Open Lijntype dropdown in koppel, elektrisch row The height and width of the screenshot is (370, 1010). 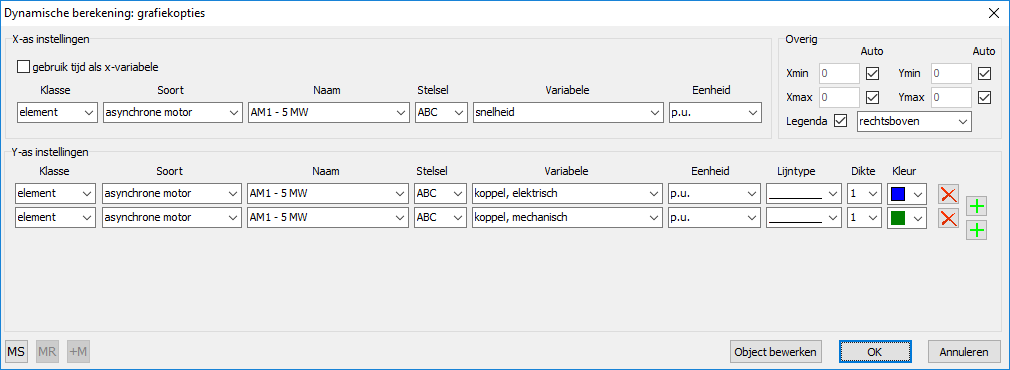[804, 193]
